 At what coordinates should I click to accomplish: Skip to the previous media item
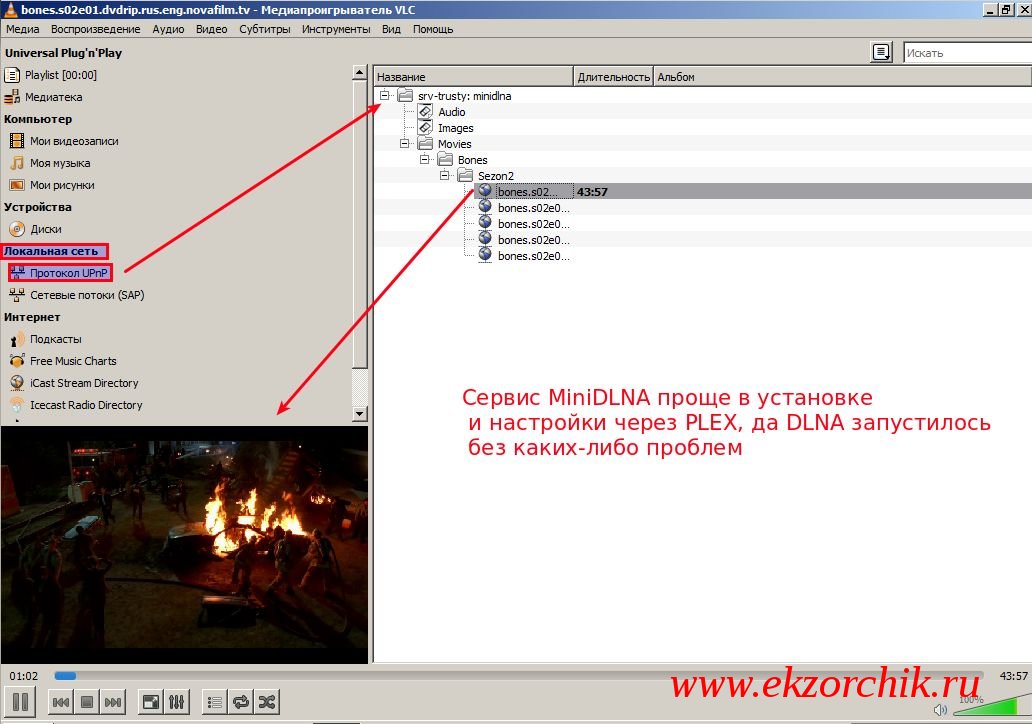[x=61, y=702]
